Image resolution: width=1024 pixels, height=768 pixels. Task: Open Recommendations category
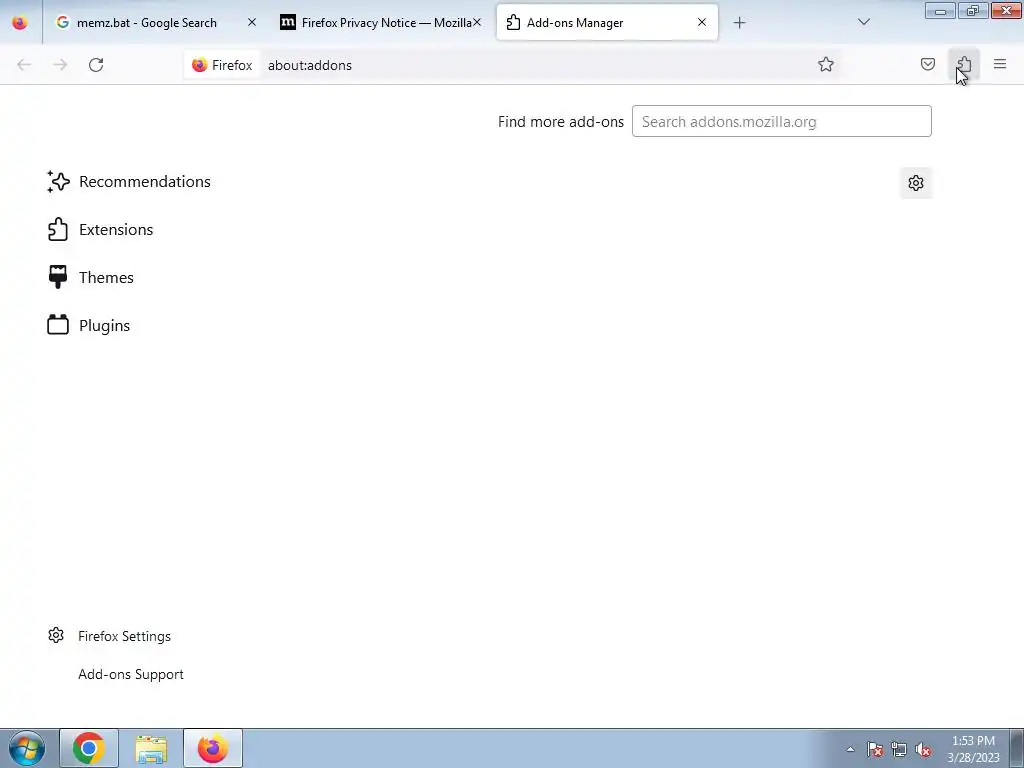pos(129,182)
